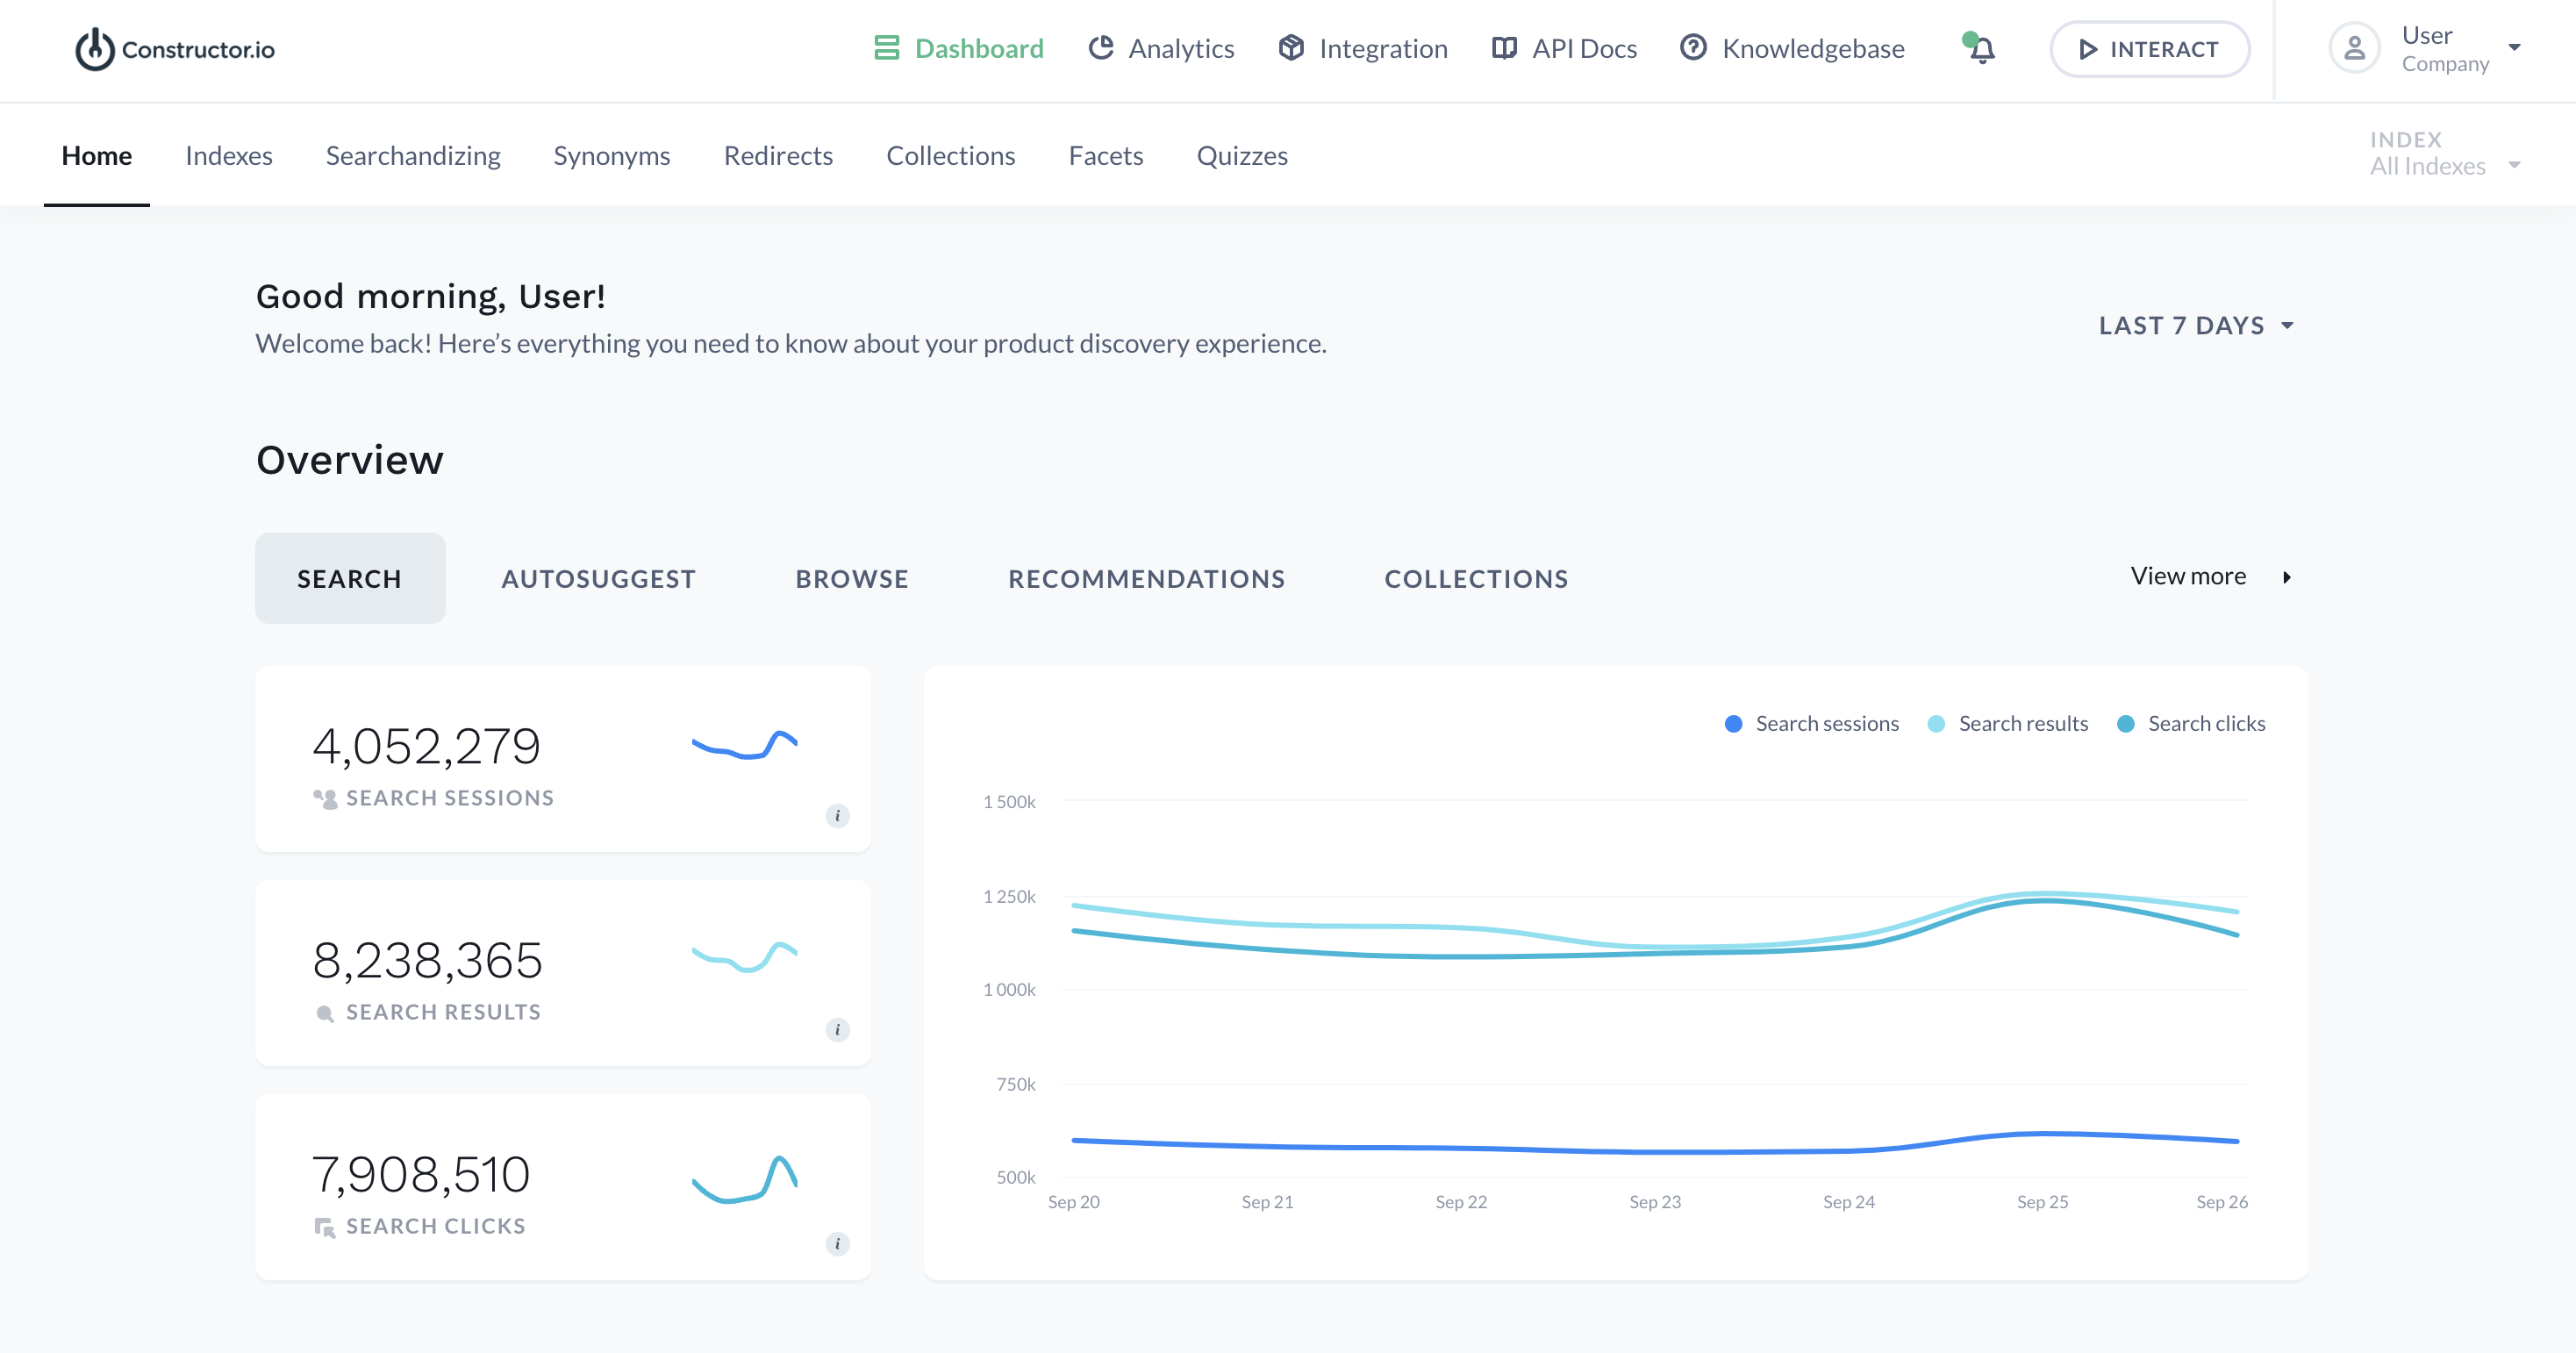Select the SEARCH overview tab
This screenshot has height=1353, width=2576.
pos(350,578)
